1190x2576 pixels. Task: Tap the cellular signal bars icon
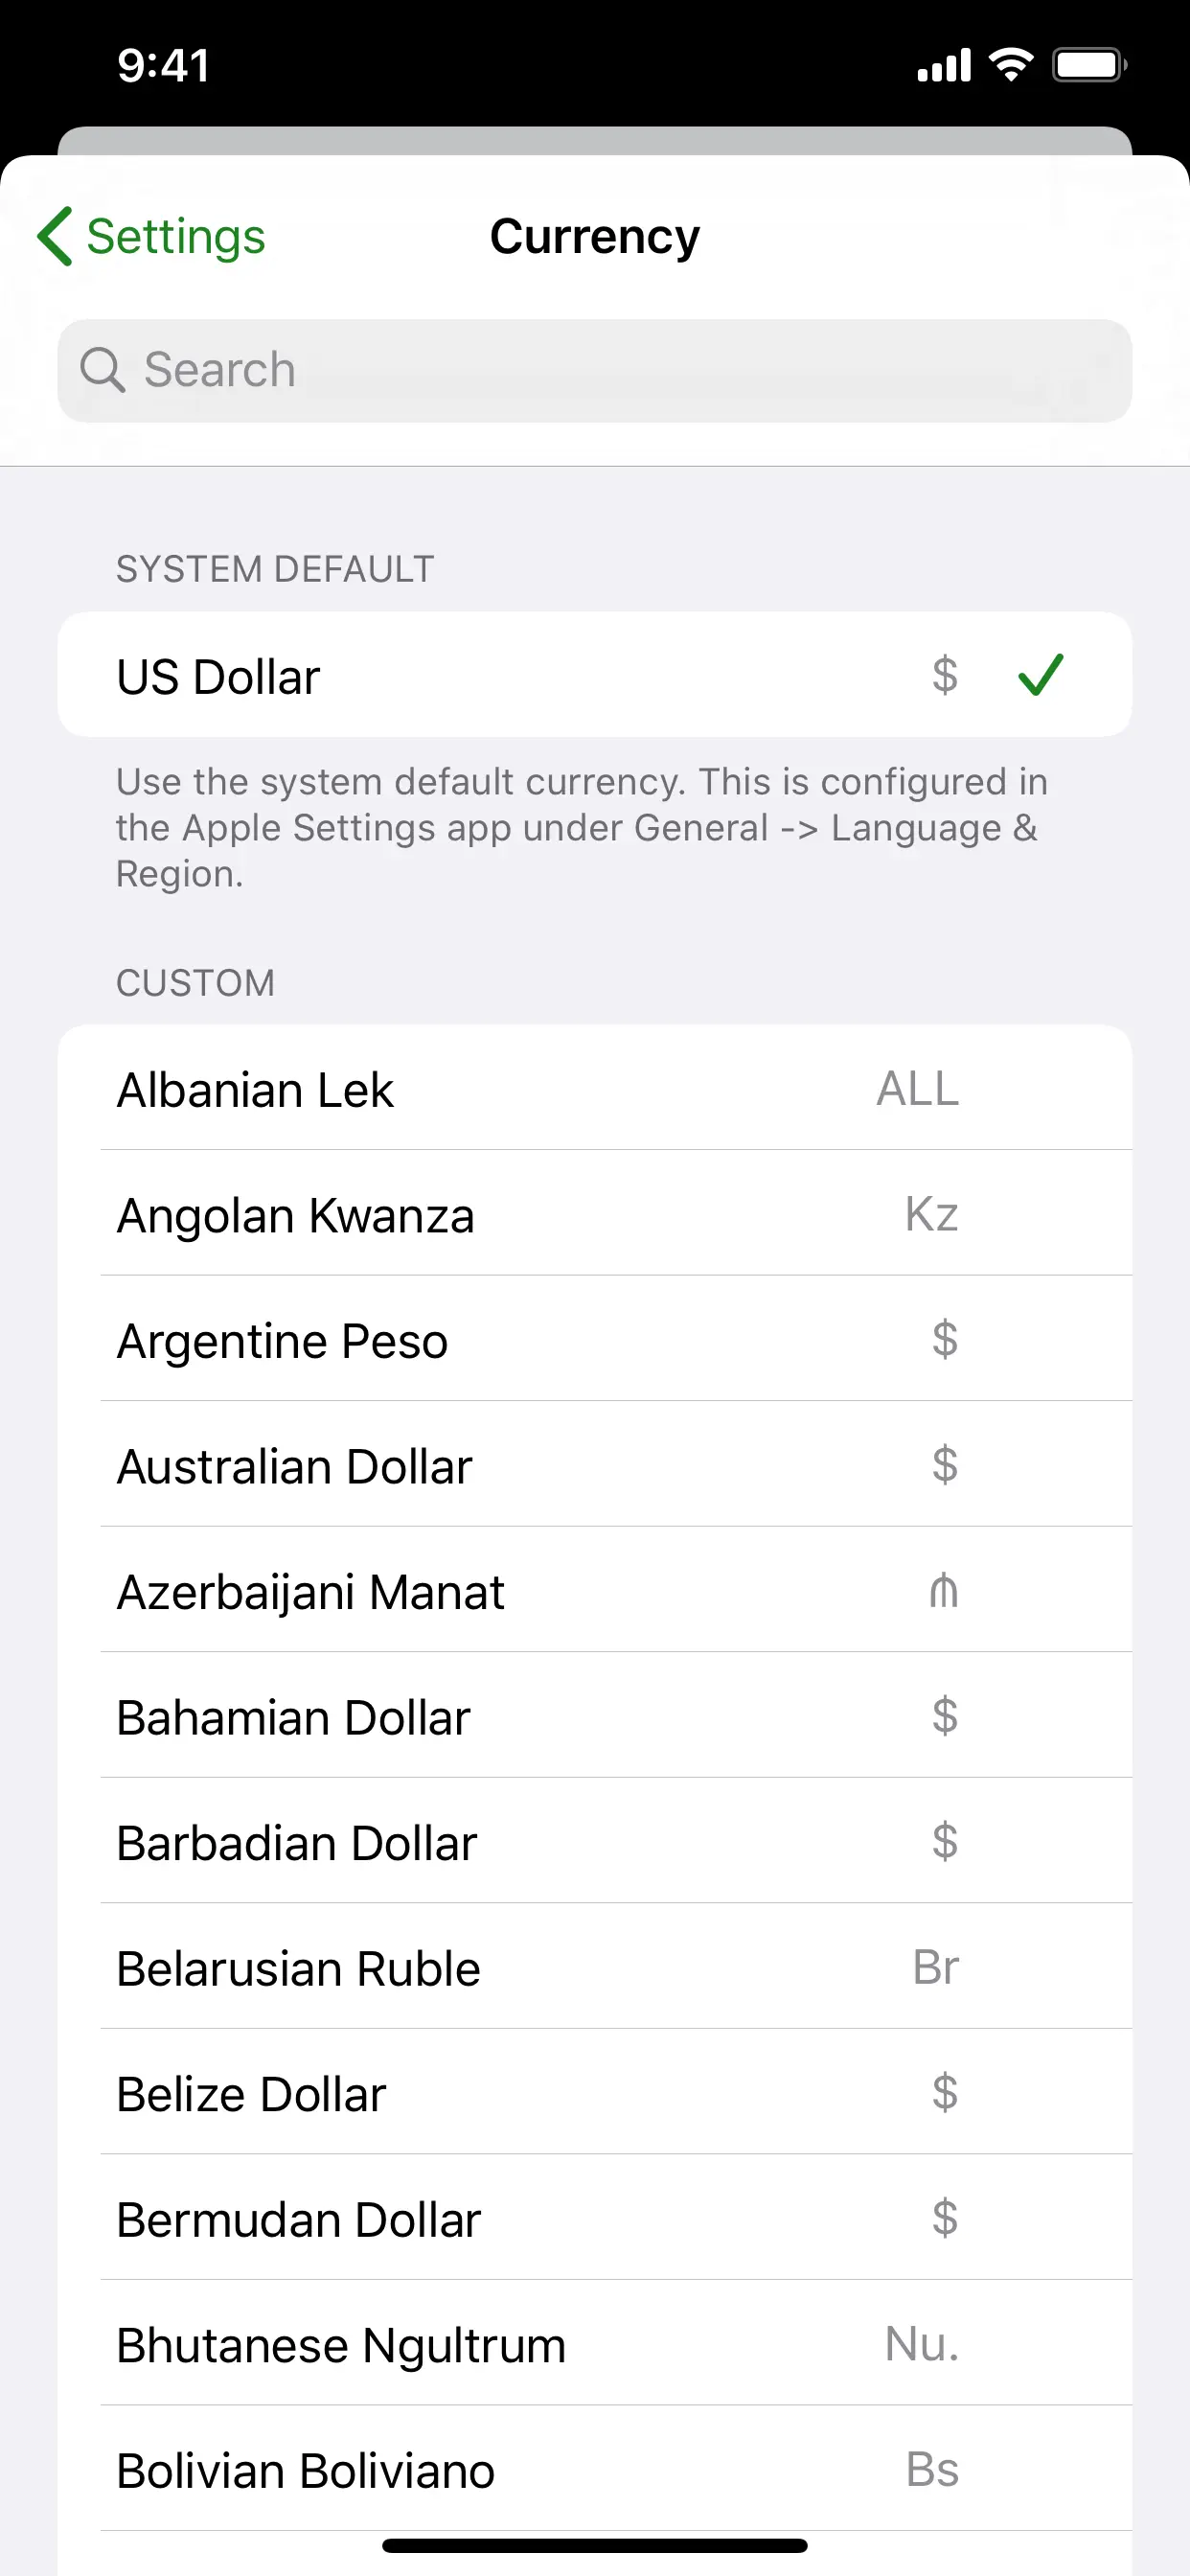tap(944, 65)
